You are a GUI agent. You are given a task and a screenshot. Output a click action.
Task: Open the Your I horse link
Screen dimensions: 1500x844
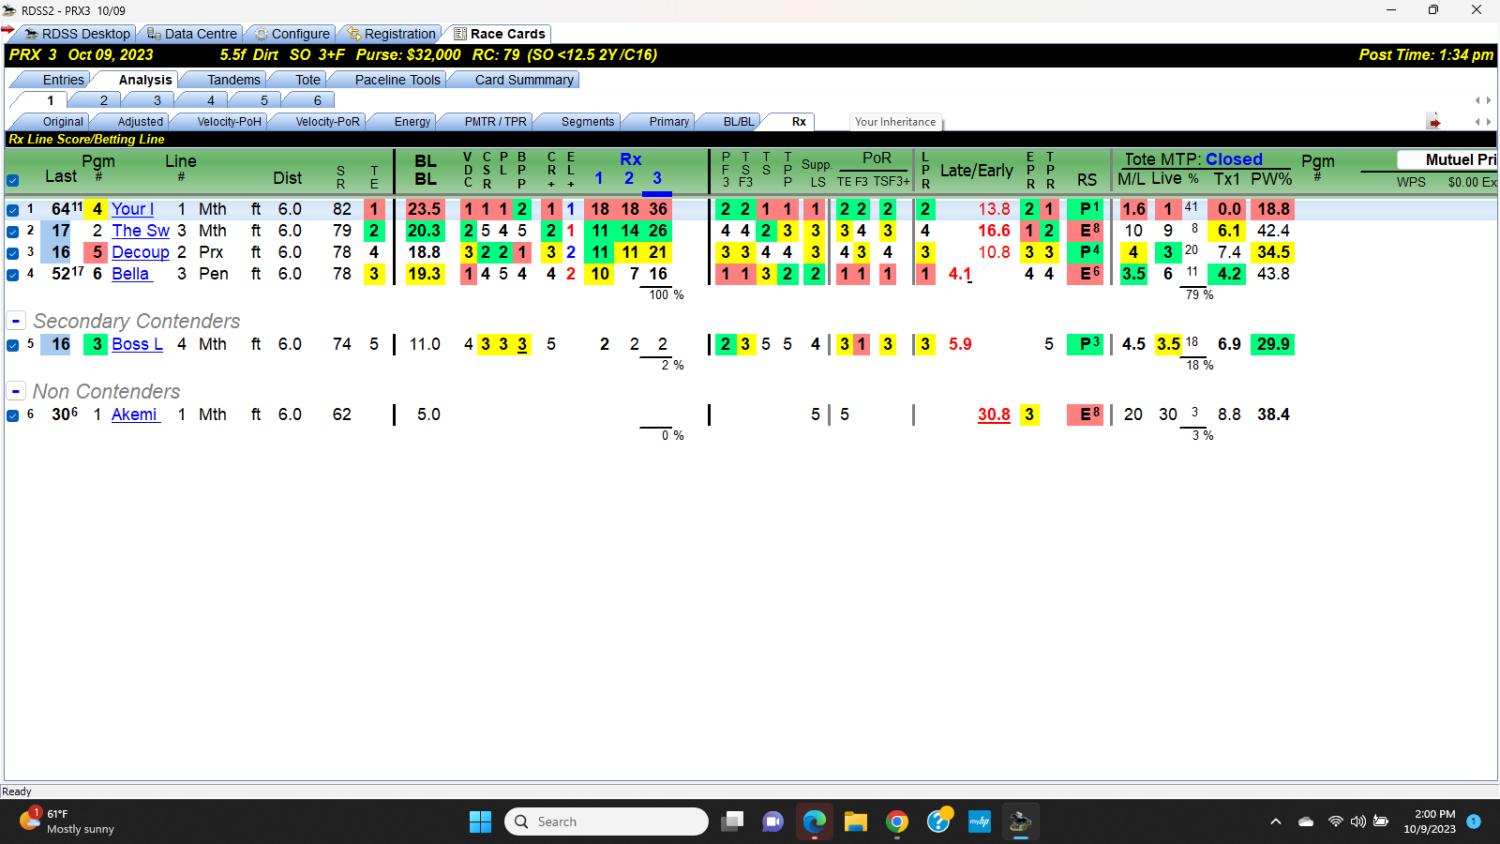133,209
